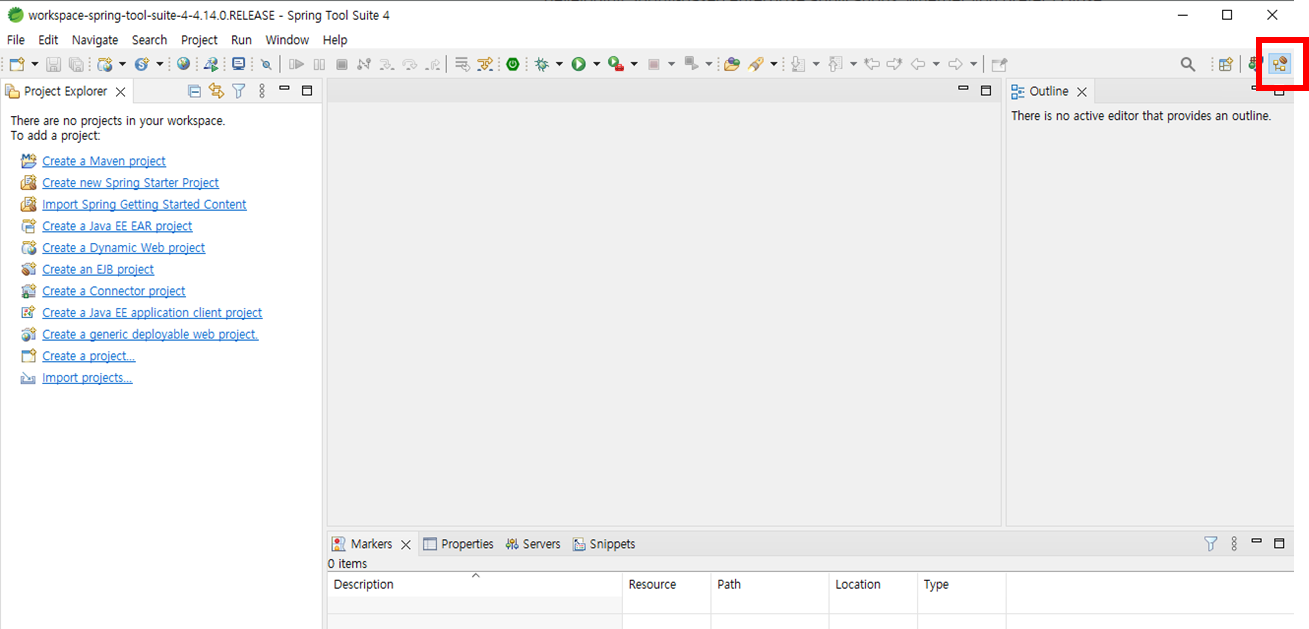This screenshot has height=629, width=1309.
Task: Open Project Explorer view menu (three dots)
Action: (x=262, y=91)
